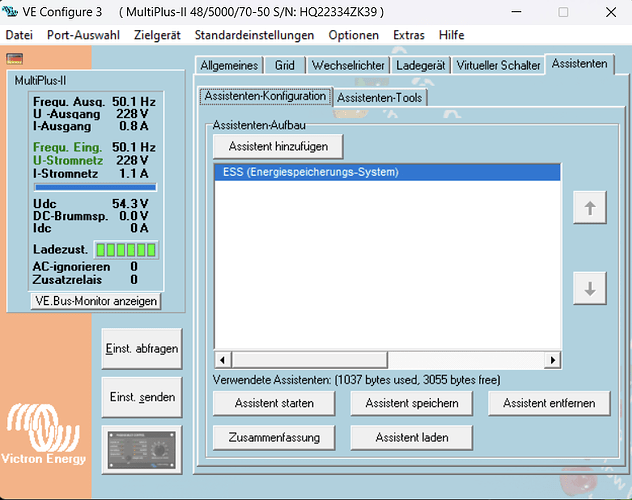Viewport: 632px width, 500px height.
Task: Open the Datei menu
Action: [x=19, y=35]
